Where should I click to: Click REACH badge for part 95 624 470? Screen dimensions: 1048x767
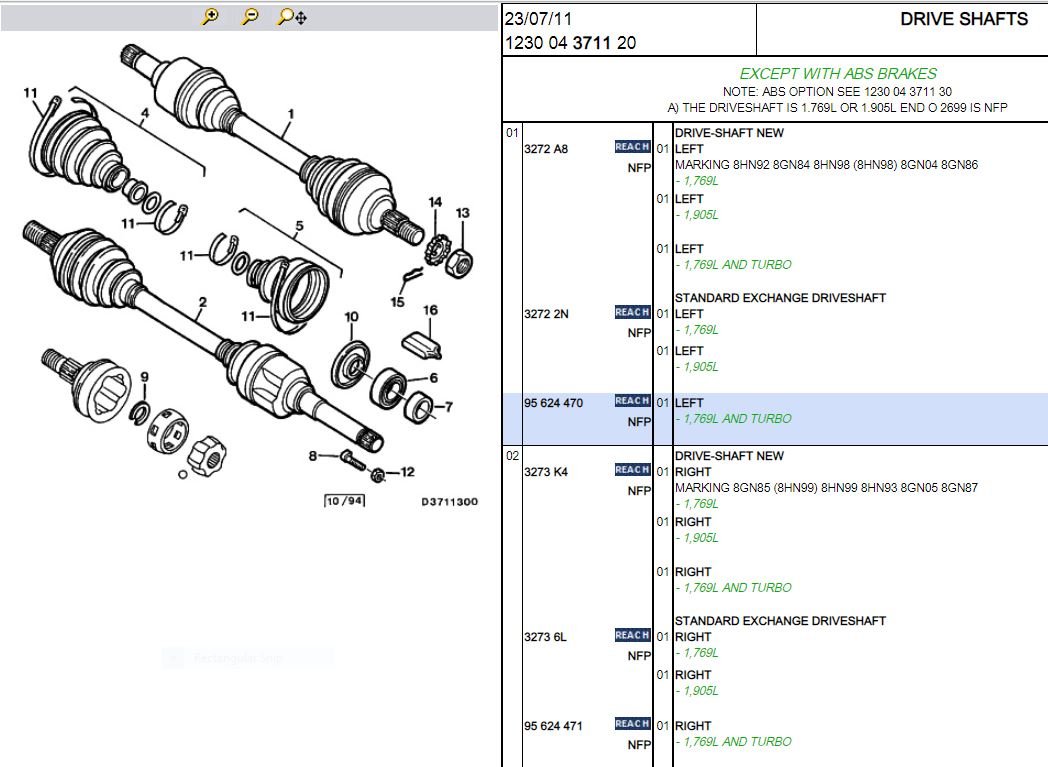[632, 401]
